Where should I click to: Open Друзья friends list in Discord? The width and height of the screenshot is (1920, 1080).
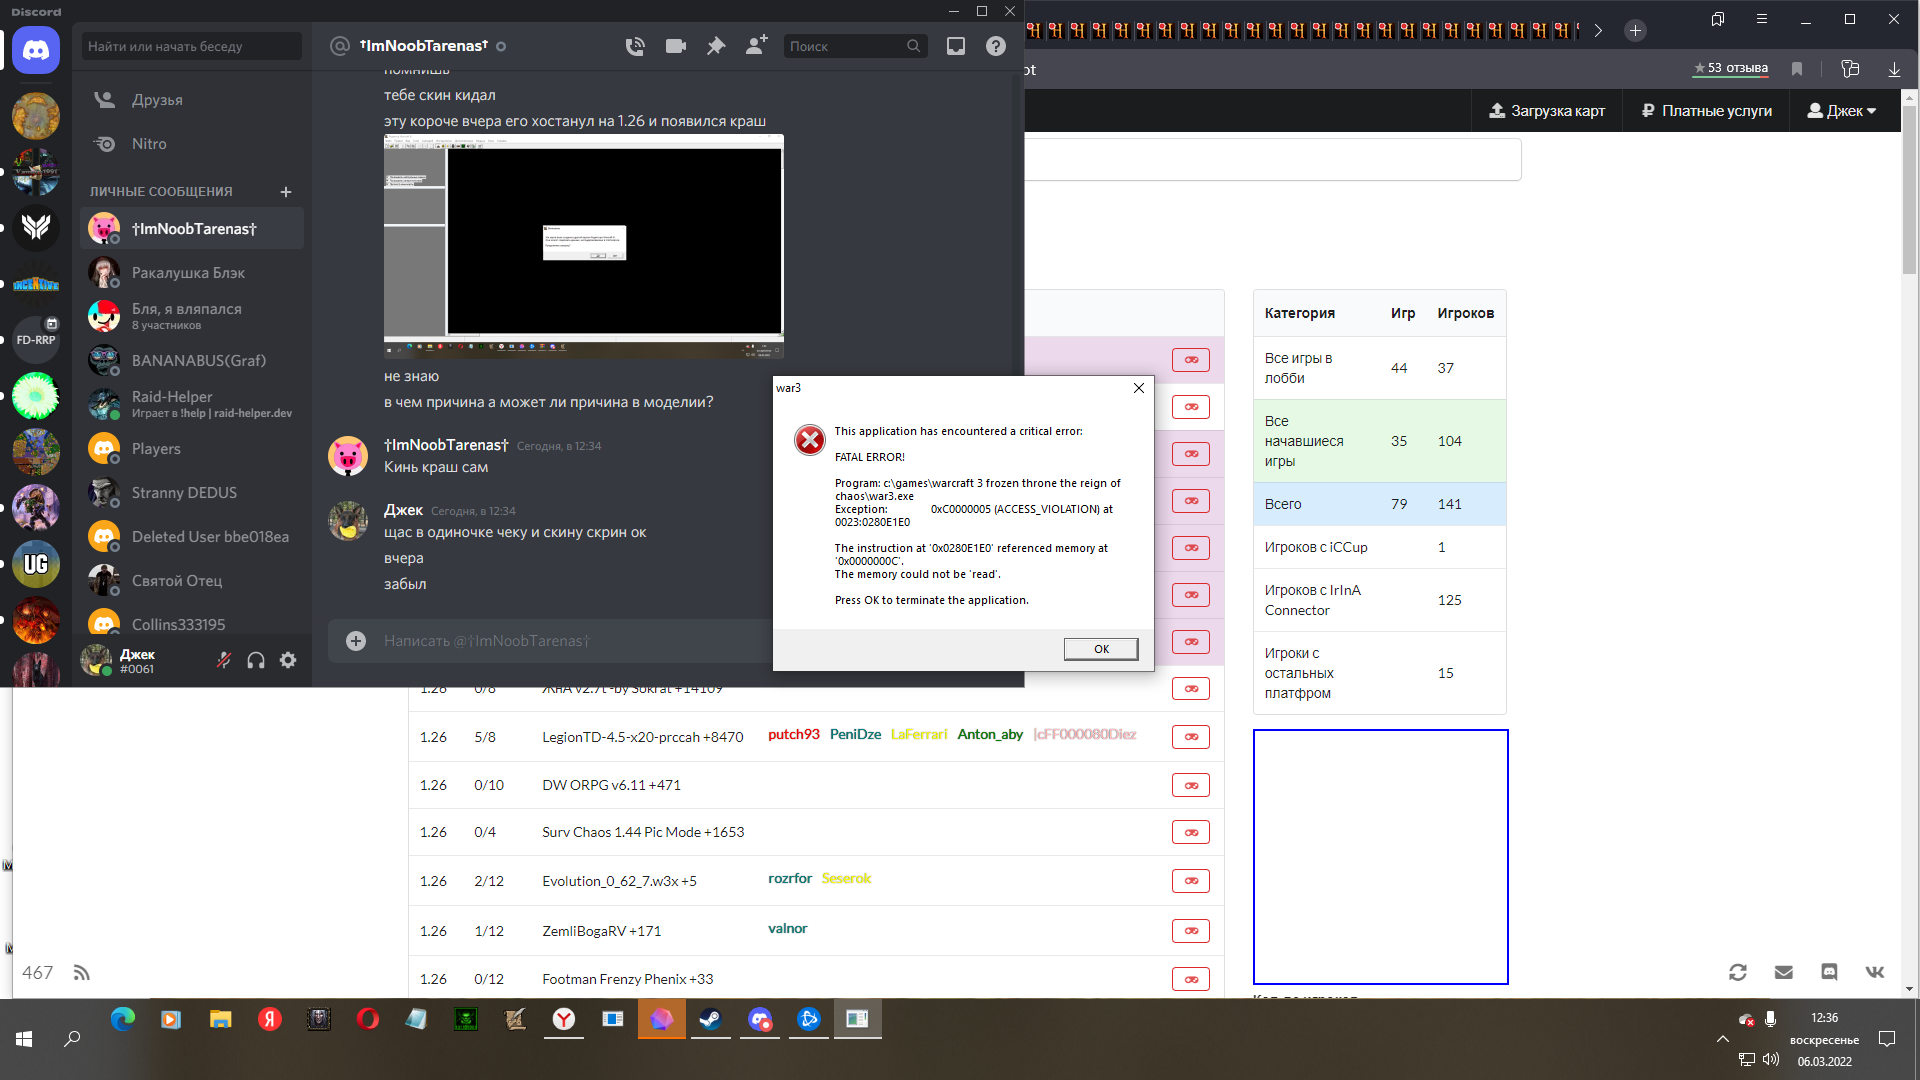[157, 100]
